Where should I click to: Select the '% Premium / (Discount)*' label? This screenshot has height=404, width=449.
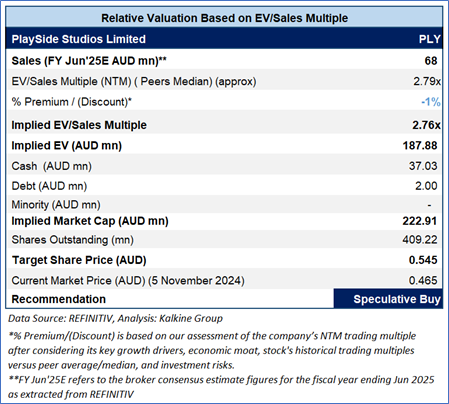(72, 102)
